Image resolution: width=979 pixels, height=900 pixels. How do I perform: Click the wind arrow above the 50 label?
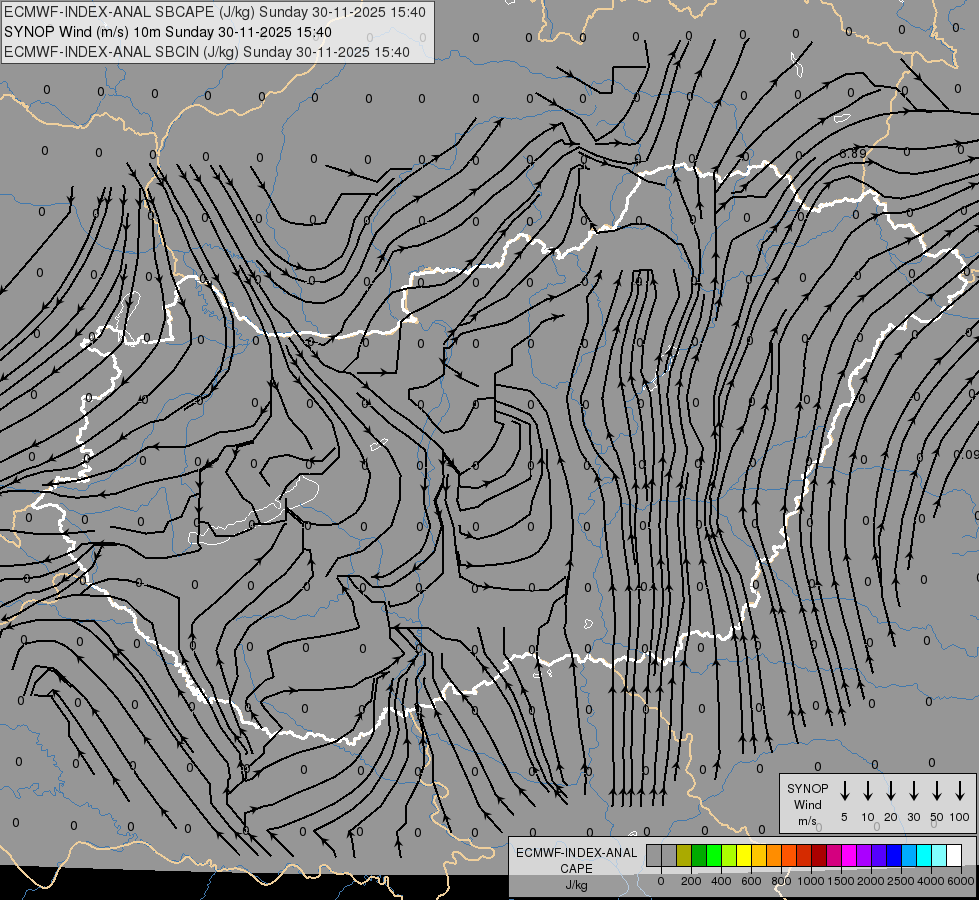[937, 791]
